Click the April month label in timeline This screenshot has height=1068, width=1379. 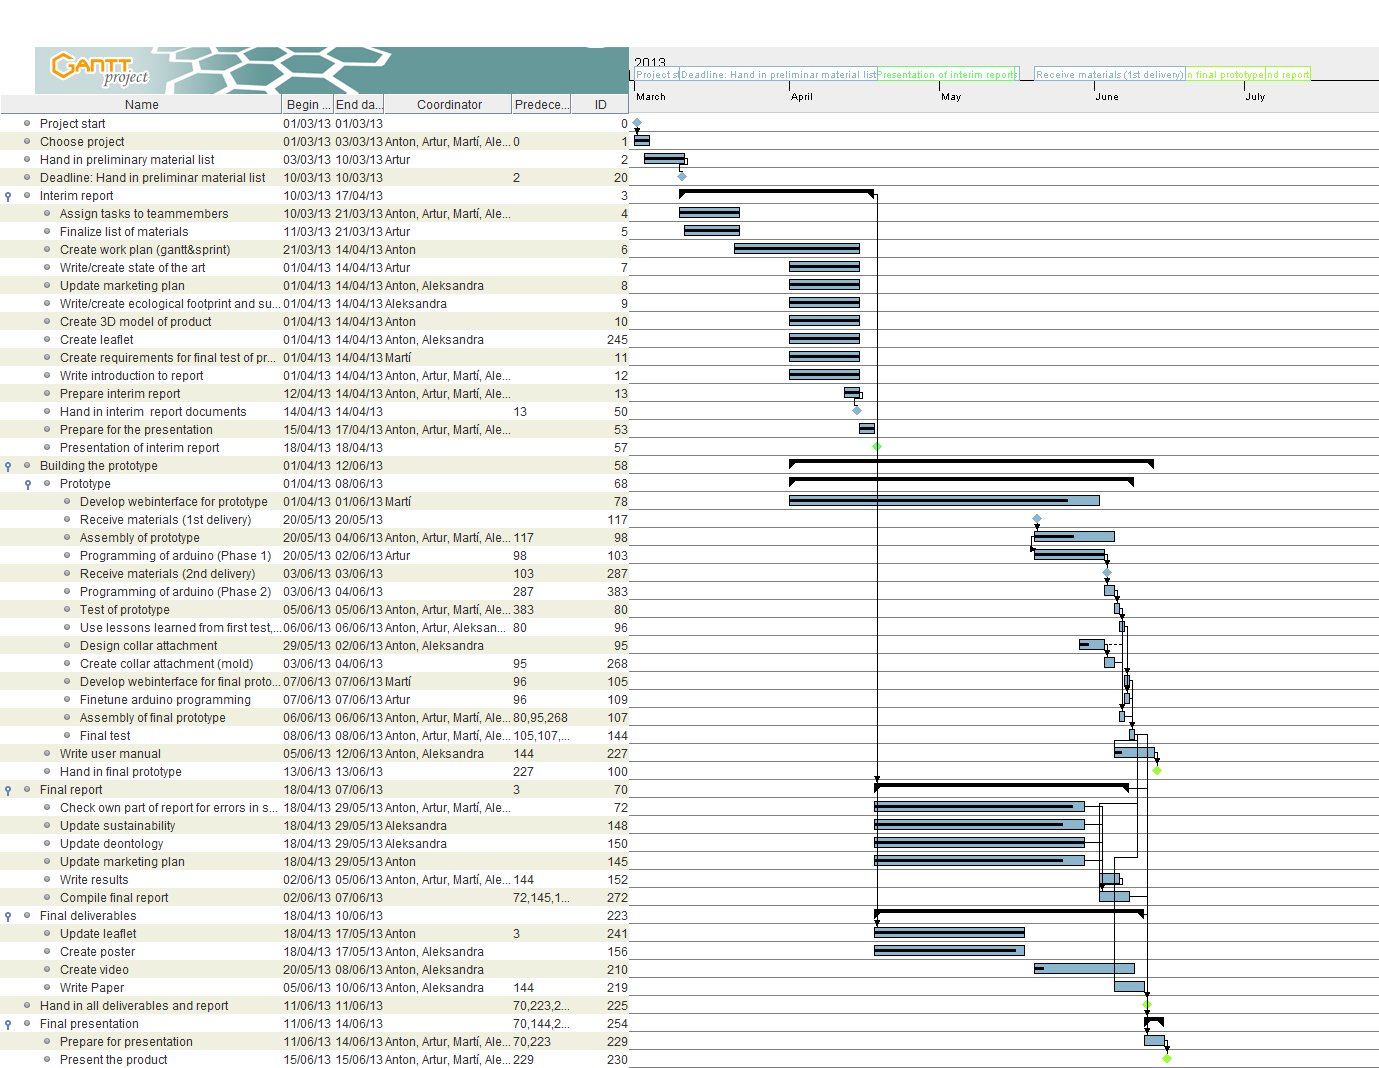coord(801,97)
